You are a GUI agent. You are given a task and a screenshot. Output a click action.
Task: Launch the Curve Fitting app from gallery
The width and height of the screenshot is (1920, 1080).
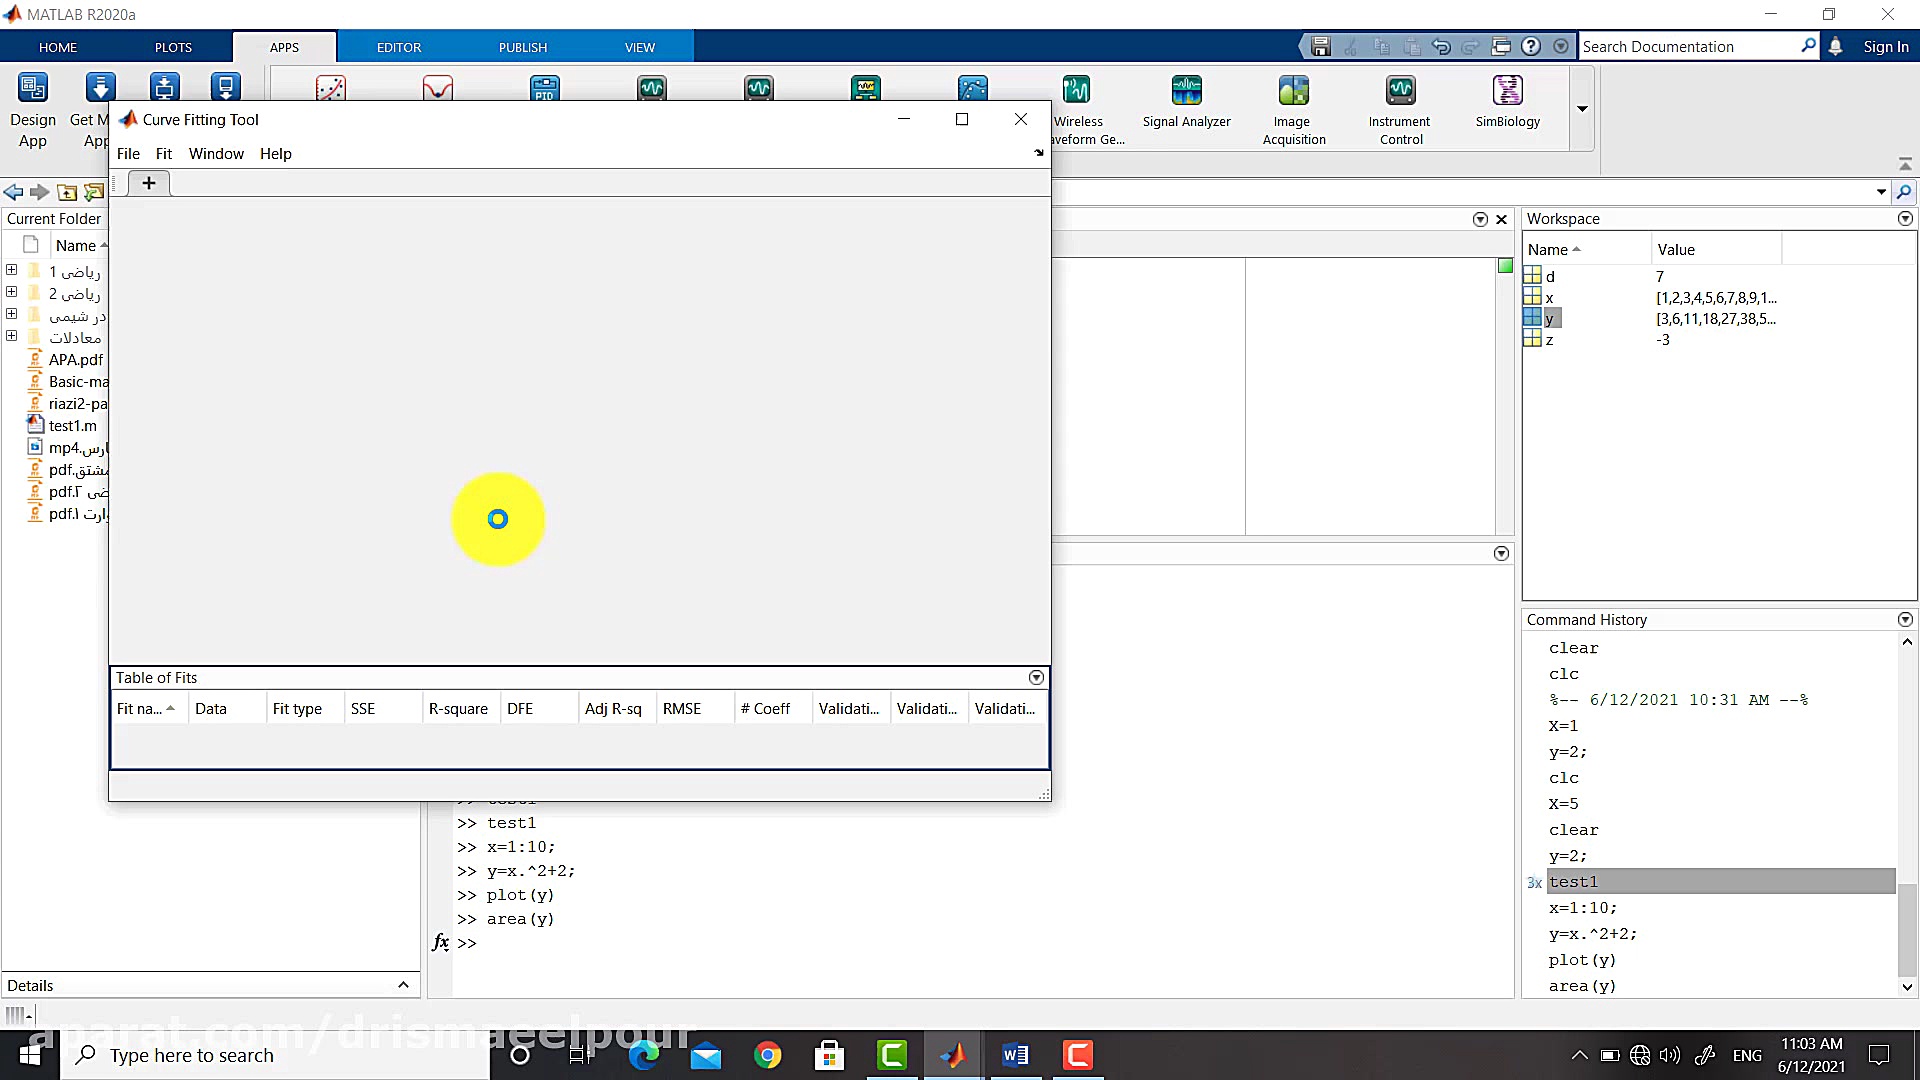coord(331,88)
